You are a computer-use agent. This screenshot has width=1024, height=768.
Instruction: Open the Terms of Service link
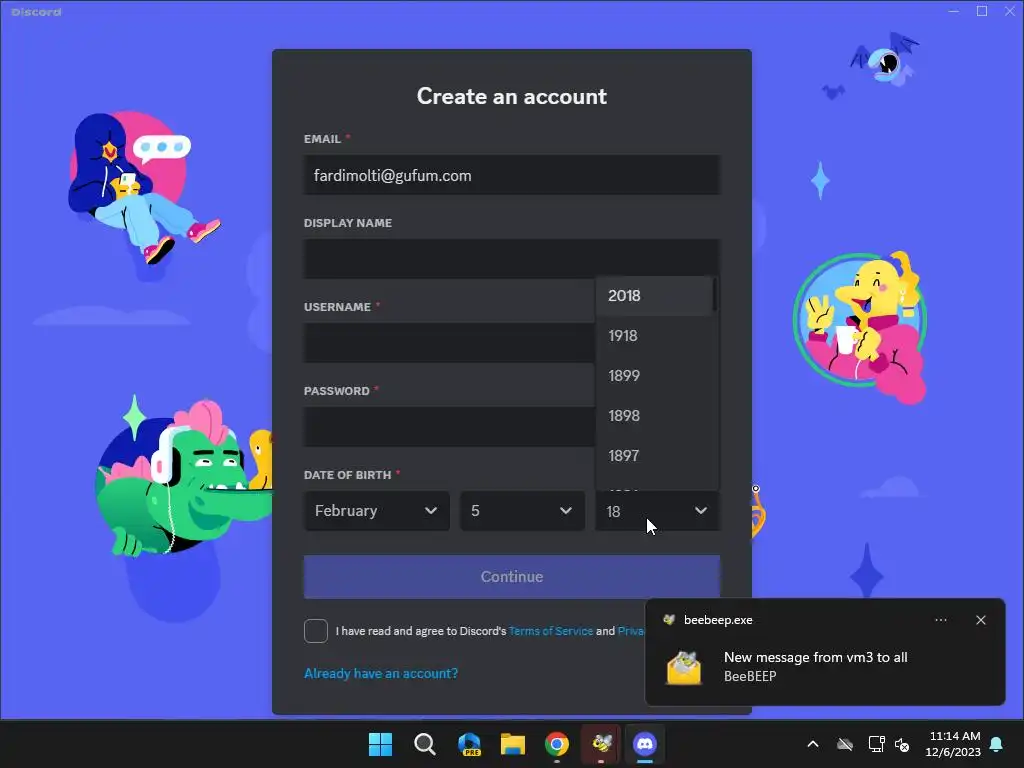click(551, 631)
